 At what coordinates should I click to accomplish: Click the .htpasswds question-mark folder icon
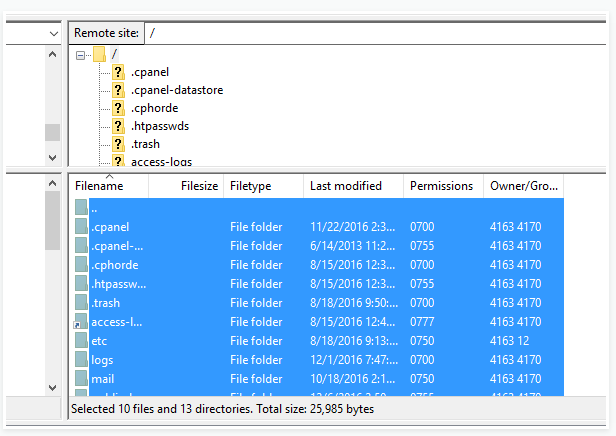pyautogui.click(x=118, y=126)
